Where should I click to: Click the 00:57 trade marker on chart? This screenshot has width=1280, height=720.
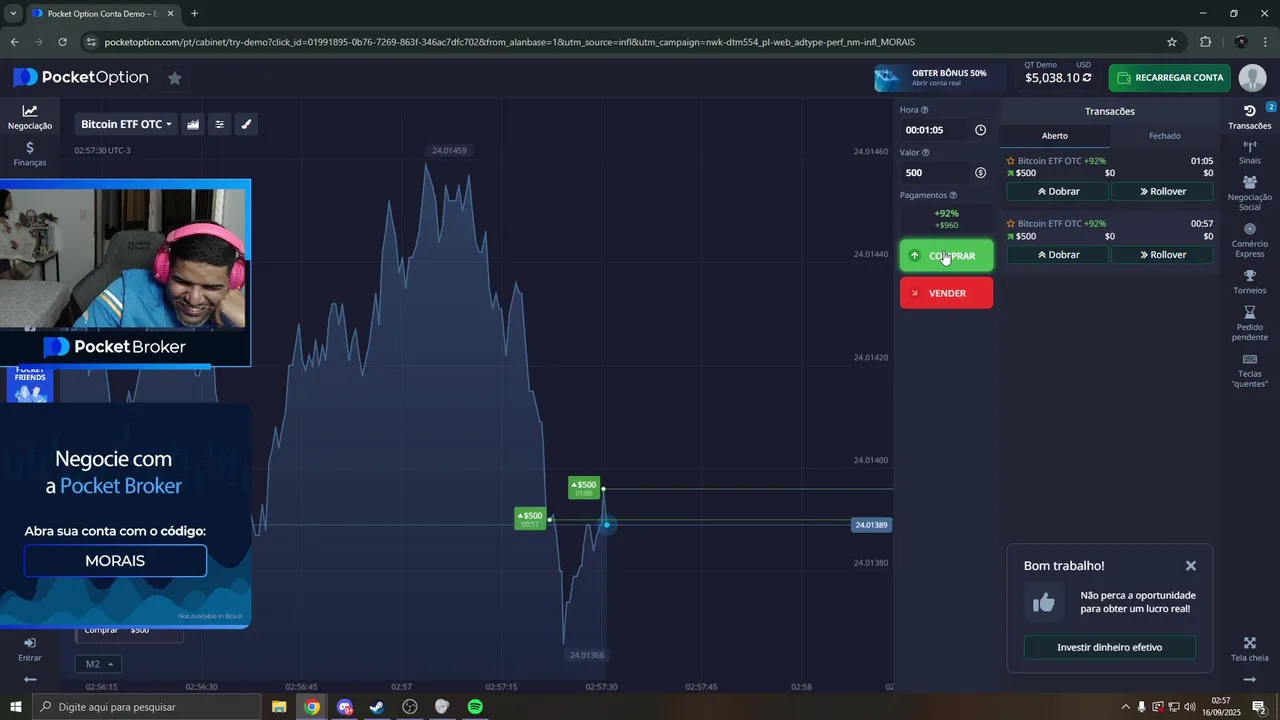coord(530,519)
